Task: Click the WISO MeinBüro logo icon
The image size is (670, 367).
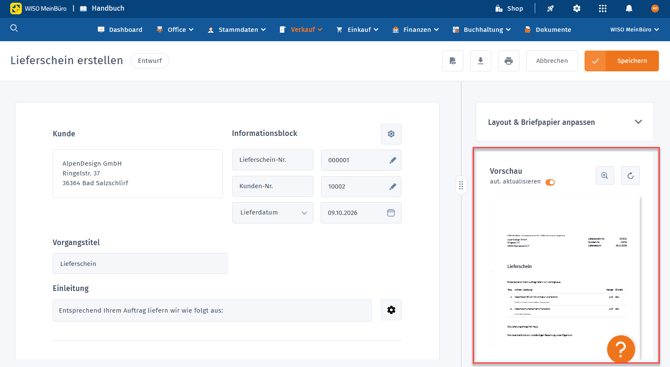Action: pos(16,8)
